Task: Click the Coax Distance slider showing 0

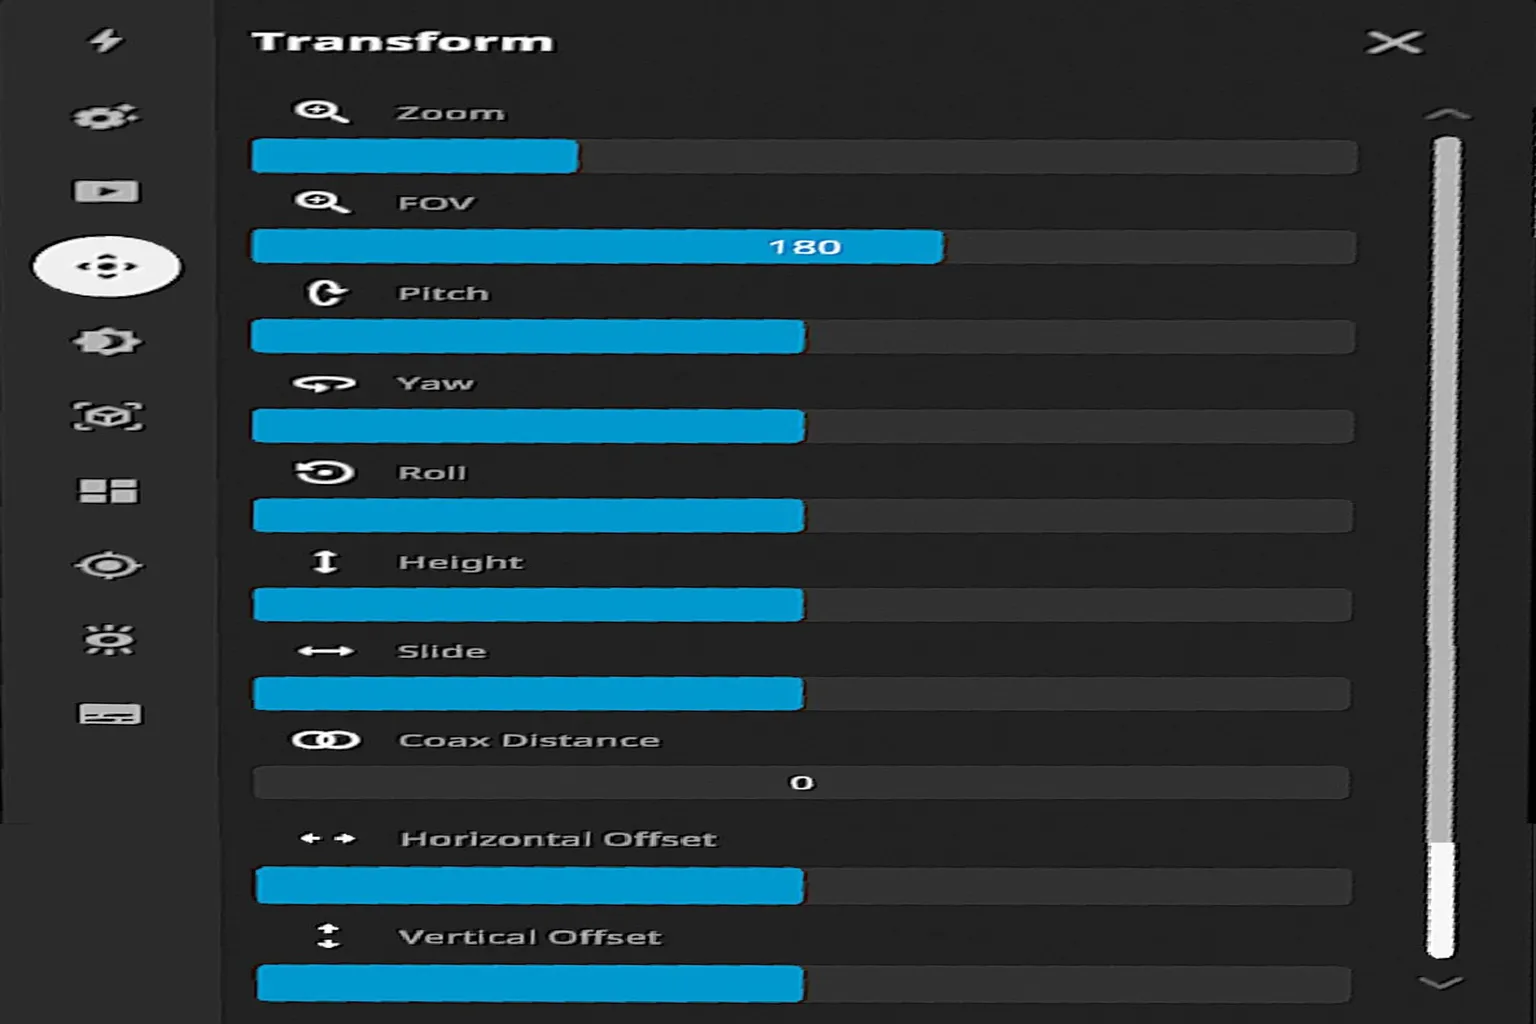Action: pyautogui.click(x=801, y=783)
